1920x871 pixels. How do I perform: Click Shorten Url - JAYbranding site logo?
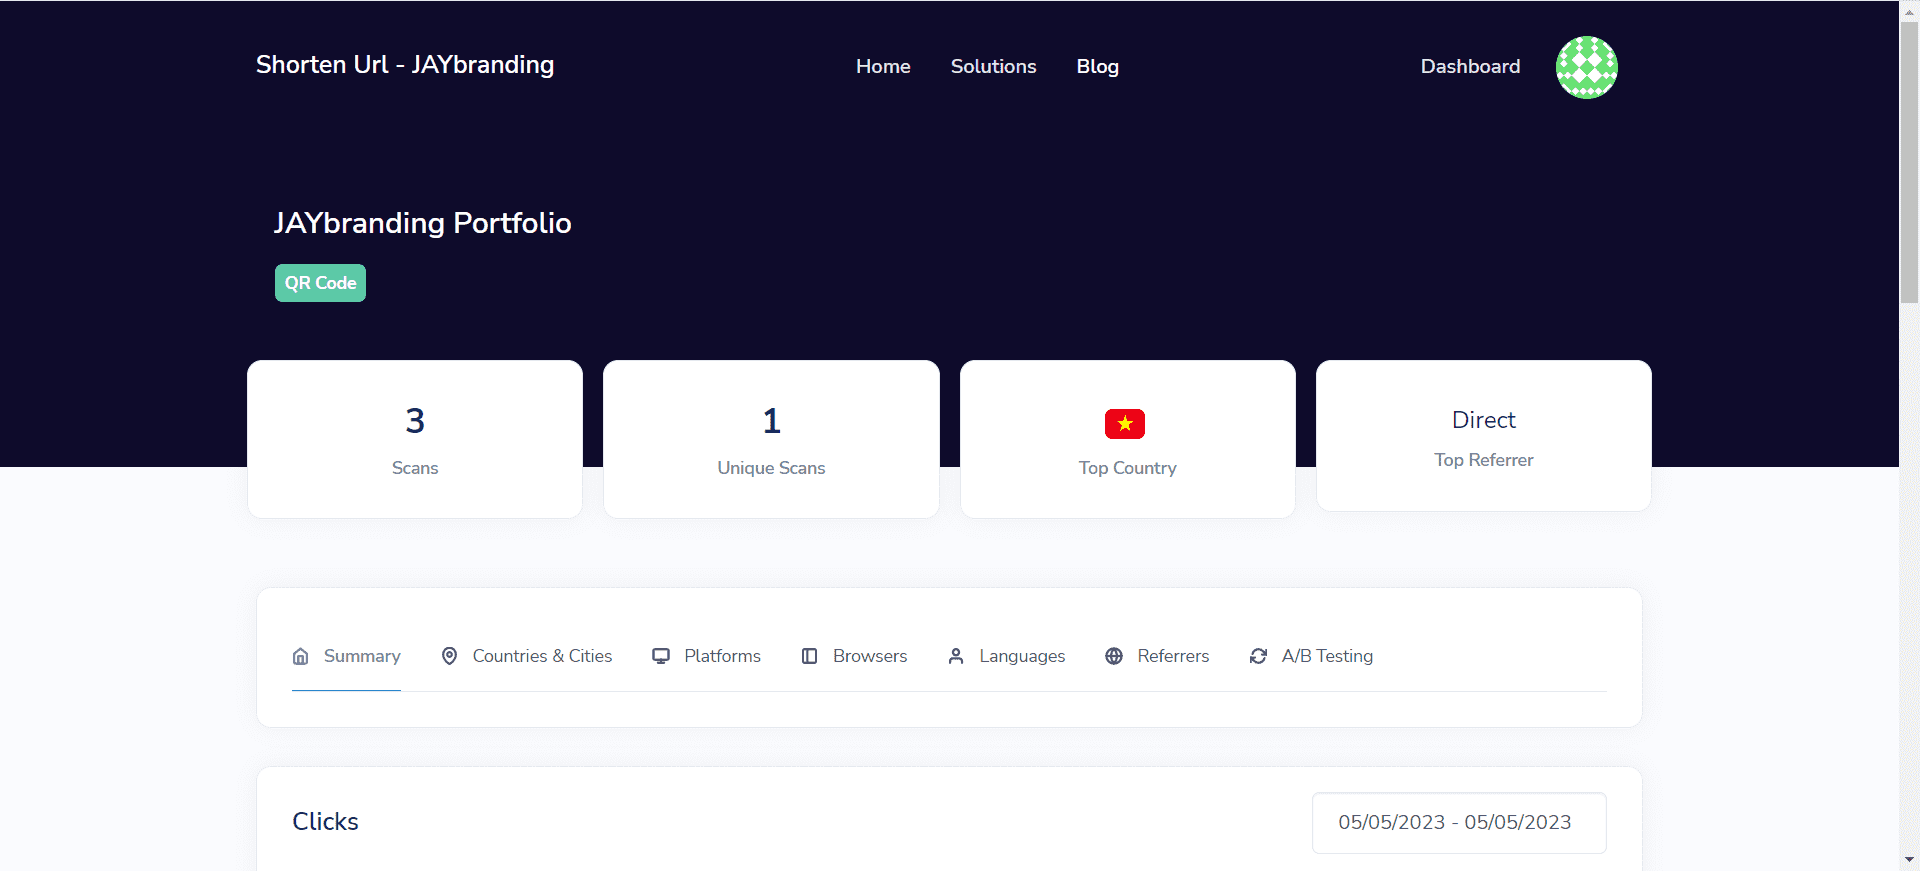click(405, 65)
